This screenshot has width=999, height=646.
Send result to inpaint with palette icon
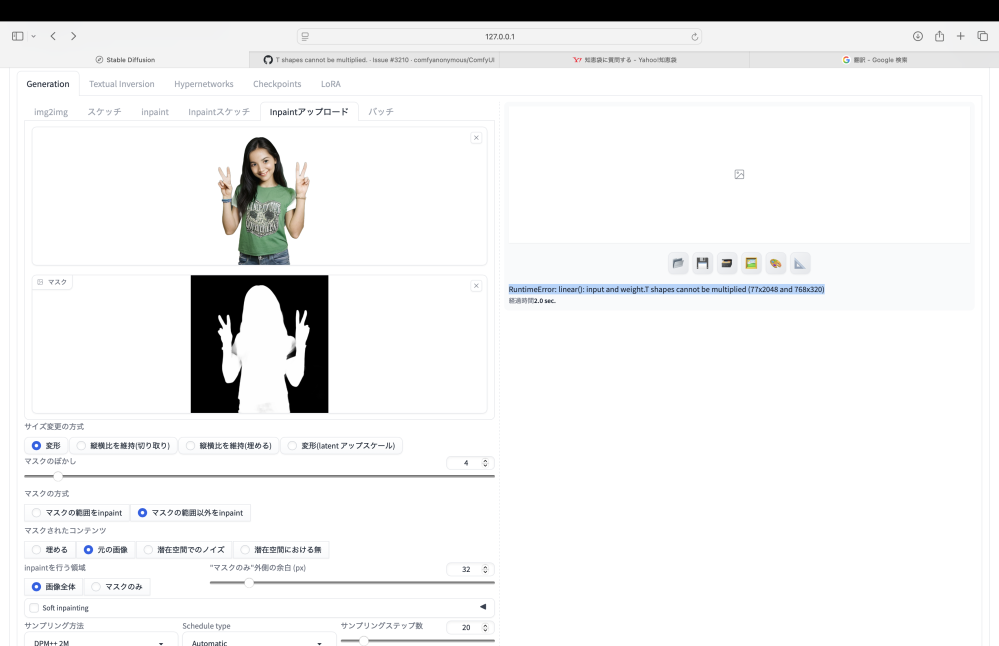pyautogui.click(x=776, y=264)
